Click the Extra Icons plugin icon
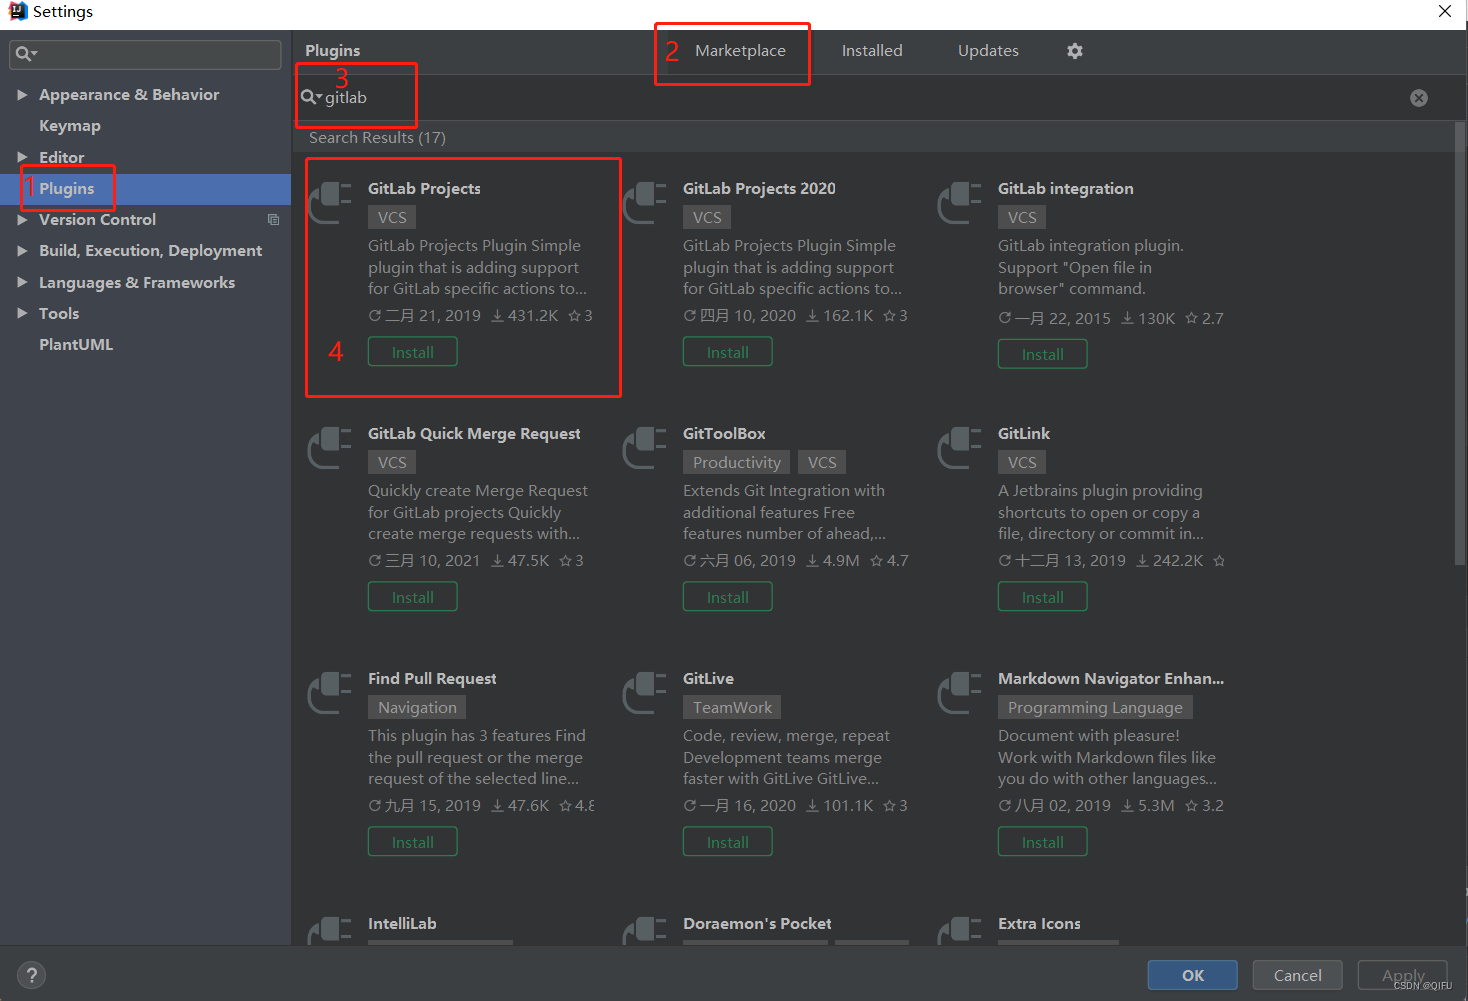The width and height of the screenshot is (1468, 1001). coord(960,930)
